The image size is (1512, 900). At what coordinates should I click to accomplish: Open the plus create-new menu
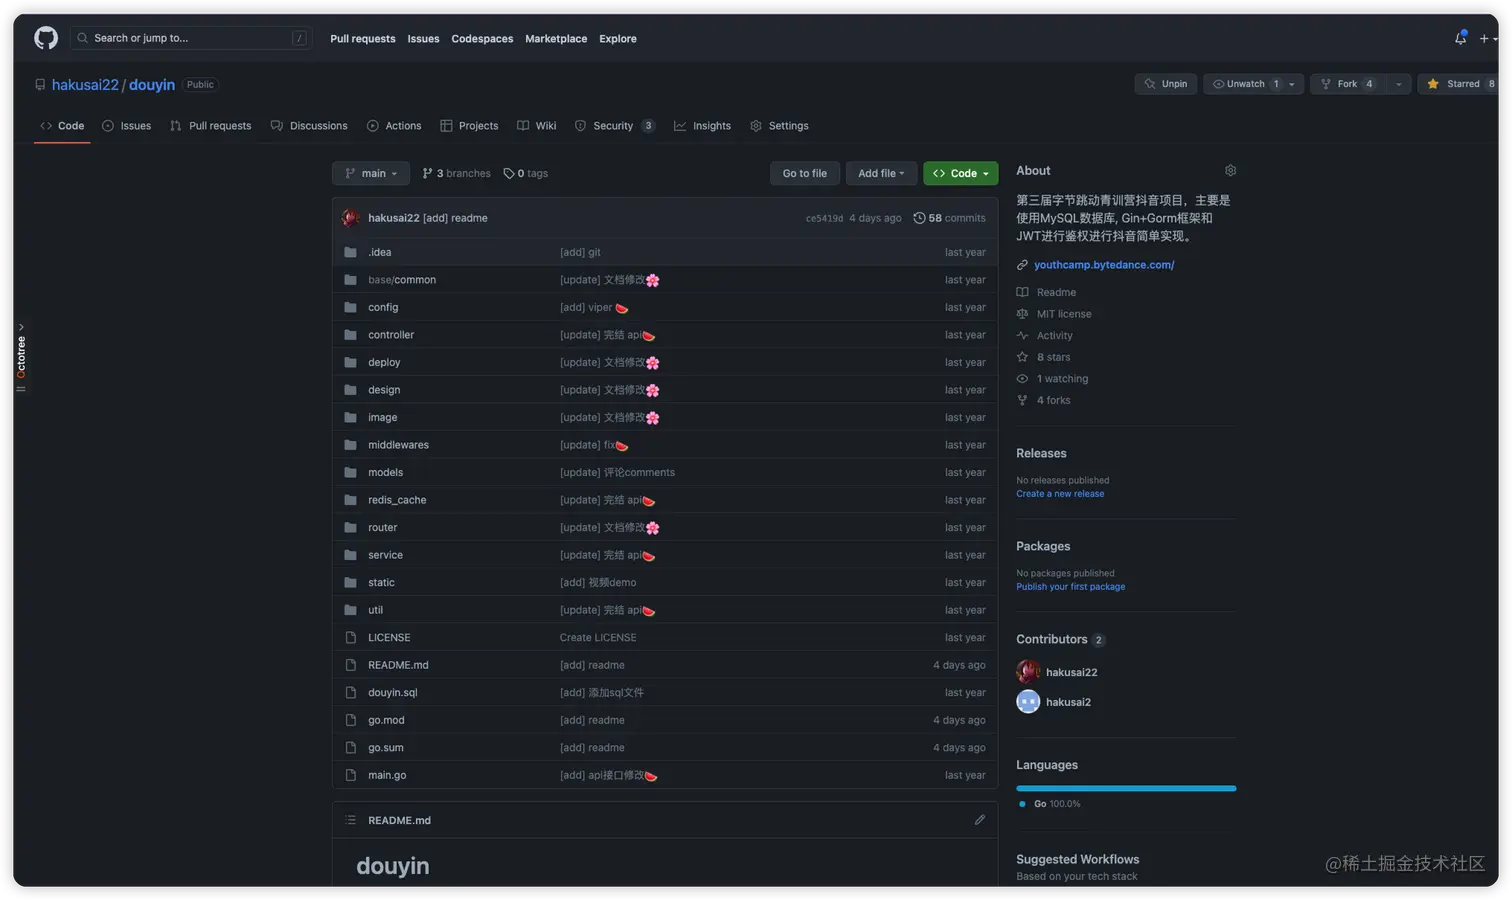1488,38
